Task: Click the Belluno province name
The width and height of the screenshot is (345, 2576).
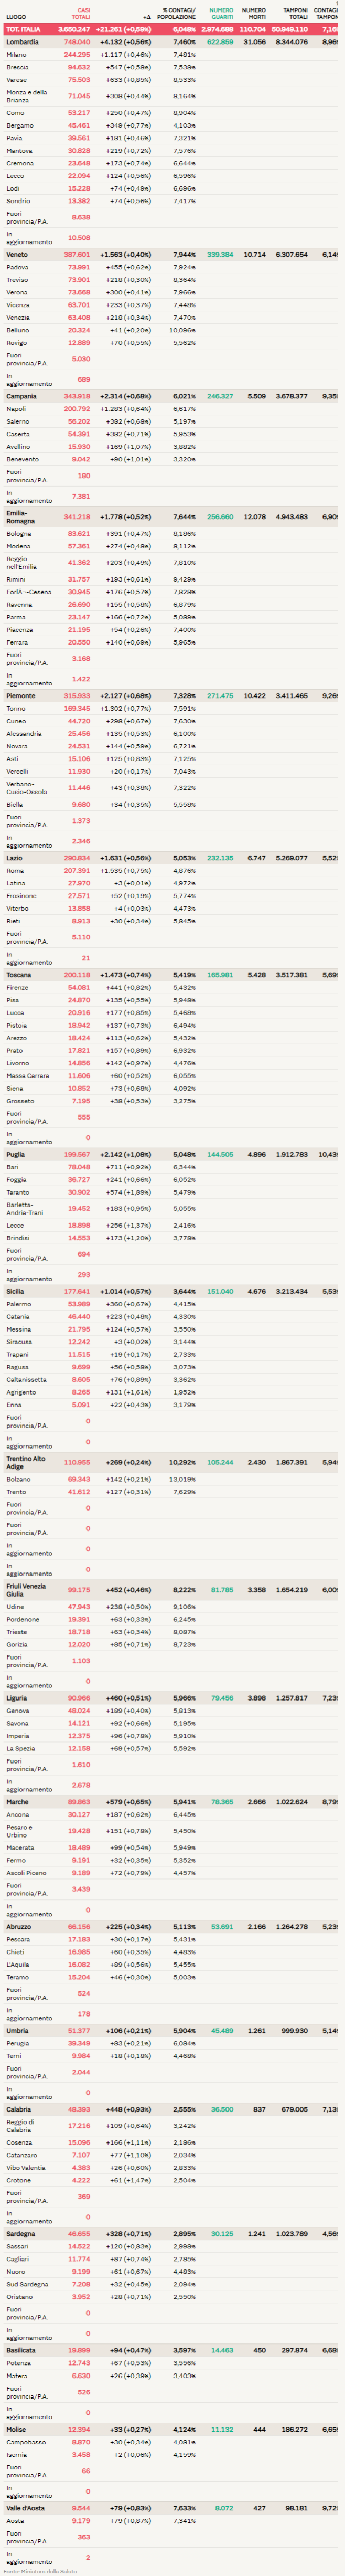Action: pos(18,330)
